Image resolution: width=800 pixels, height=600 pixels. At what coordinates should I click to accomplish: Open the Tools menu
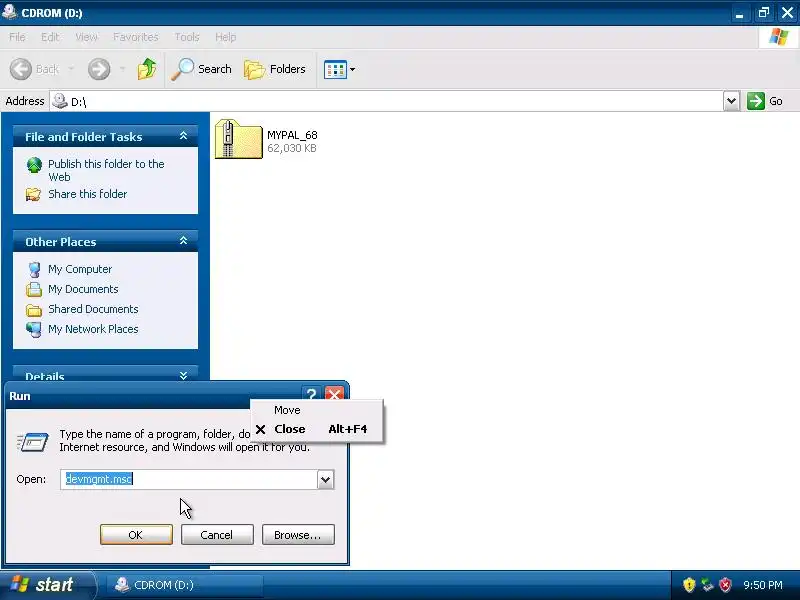click(187, 37)
